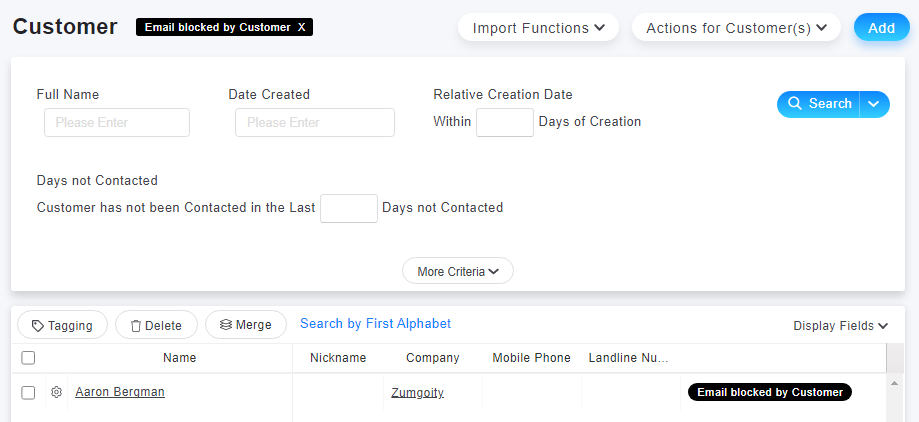Expand More Criteria
The height and width of the screenshot is (422, 919).
(x=458, y=271)
